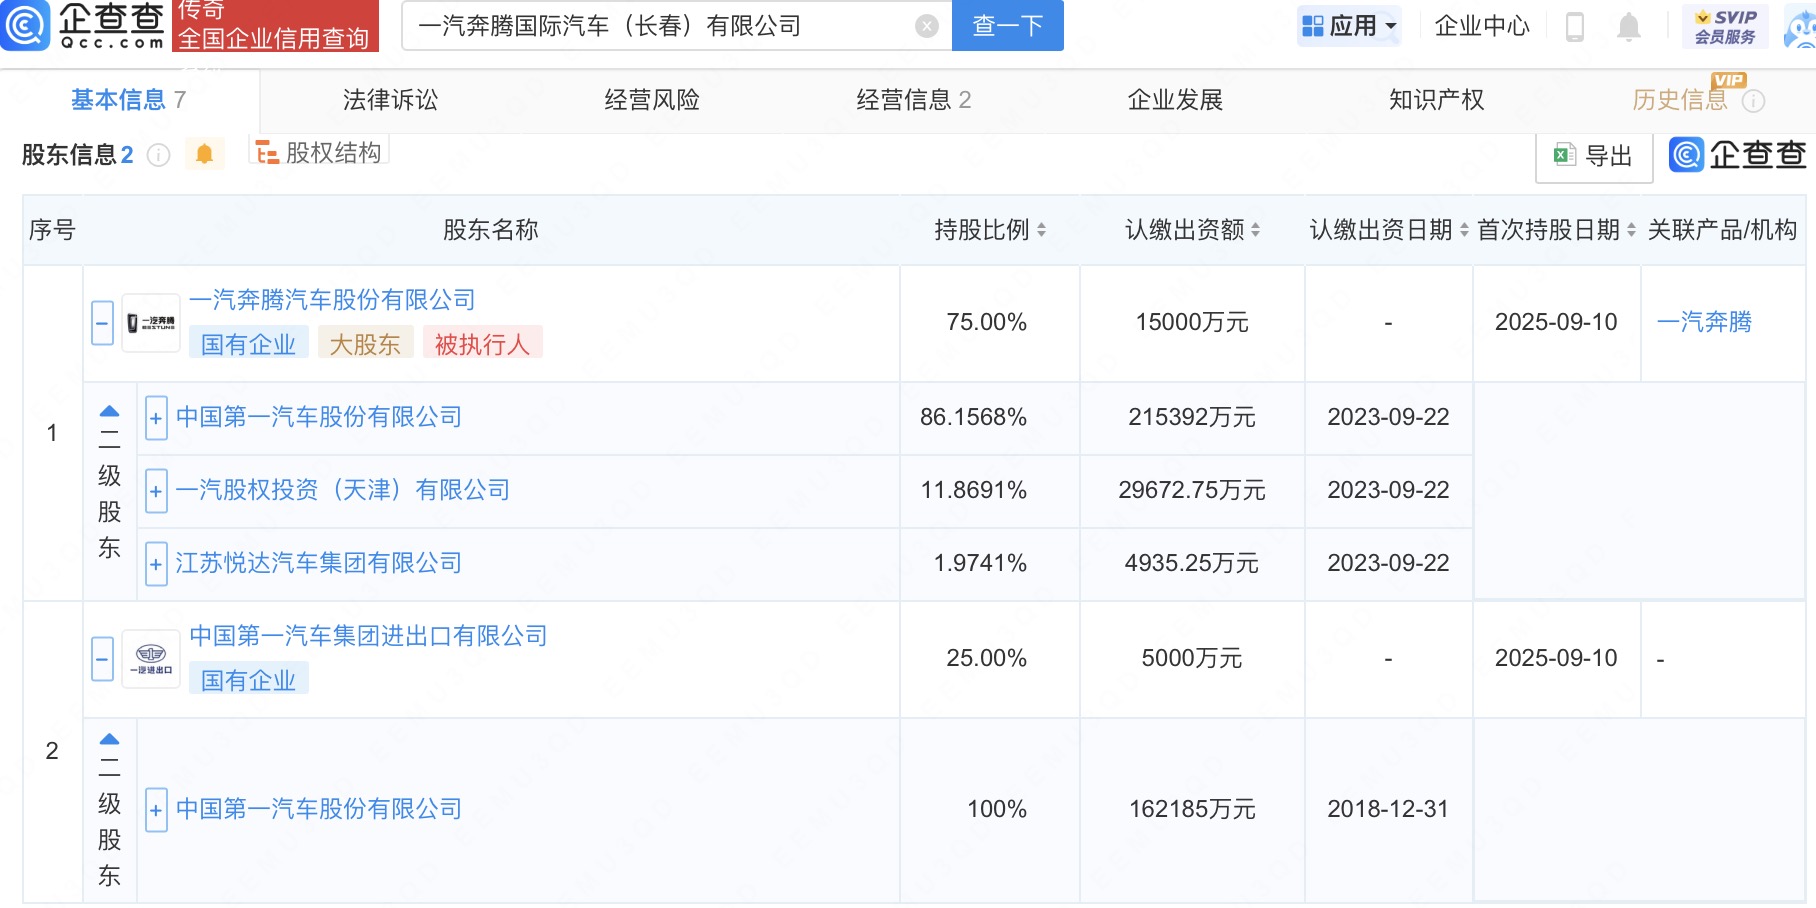The height and width of the screenshot is (908, 1816).
Task: Open SVIP 会员服务
Action: pyautogui.click(x=1725, y=26)
